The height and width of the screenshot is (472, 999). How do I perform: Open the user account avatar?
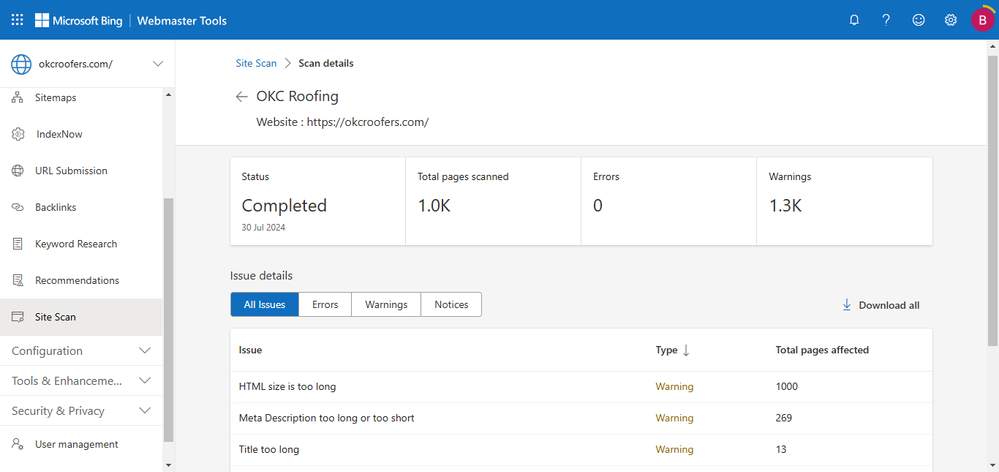(982, 20)
